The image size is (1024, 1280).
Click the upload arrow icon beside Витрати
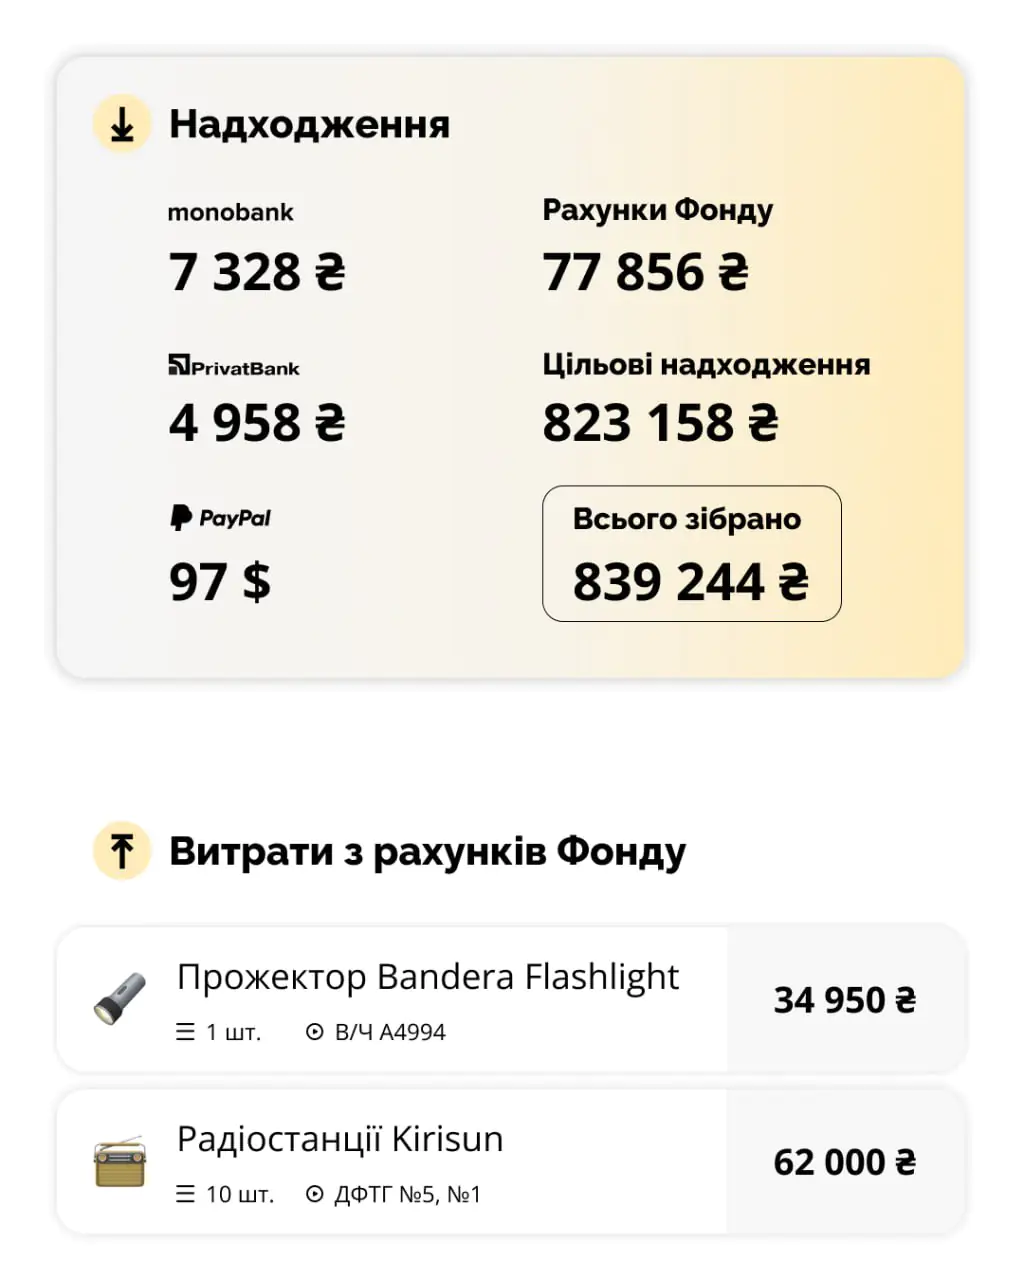122,851
